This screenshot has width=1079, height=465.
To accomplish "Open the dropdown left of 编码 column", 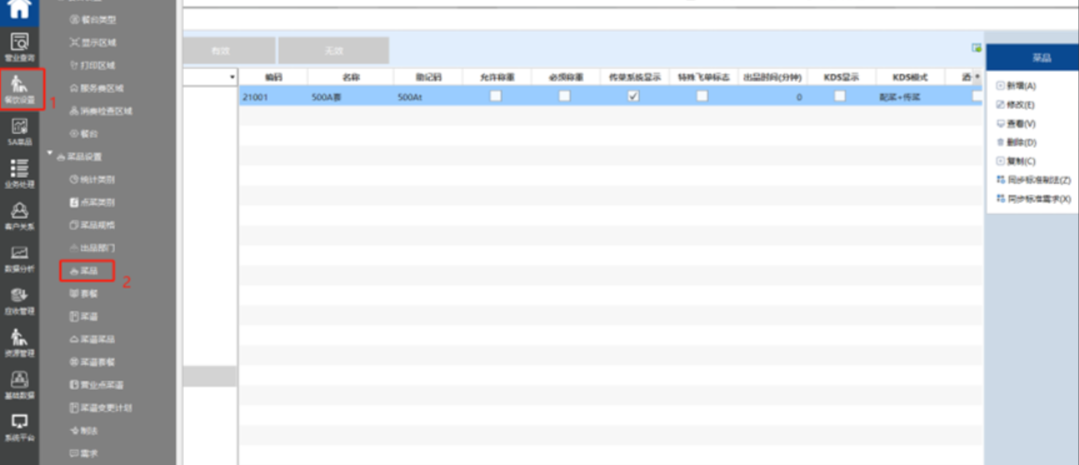I will pyautogui.click(x=232, y=77).
